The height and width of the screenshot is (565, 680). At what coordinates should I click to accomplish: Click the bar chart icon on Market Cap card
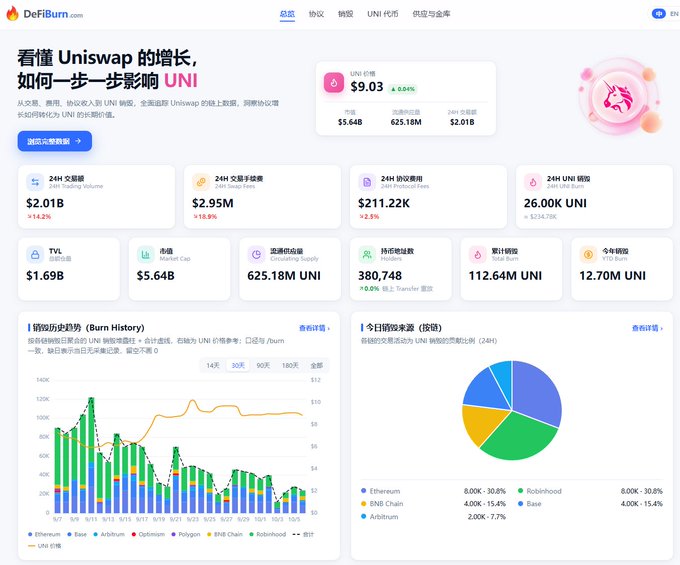pyautogui.click(x=146, y=255)
